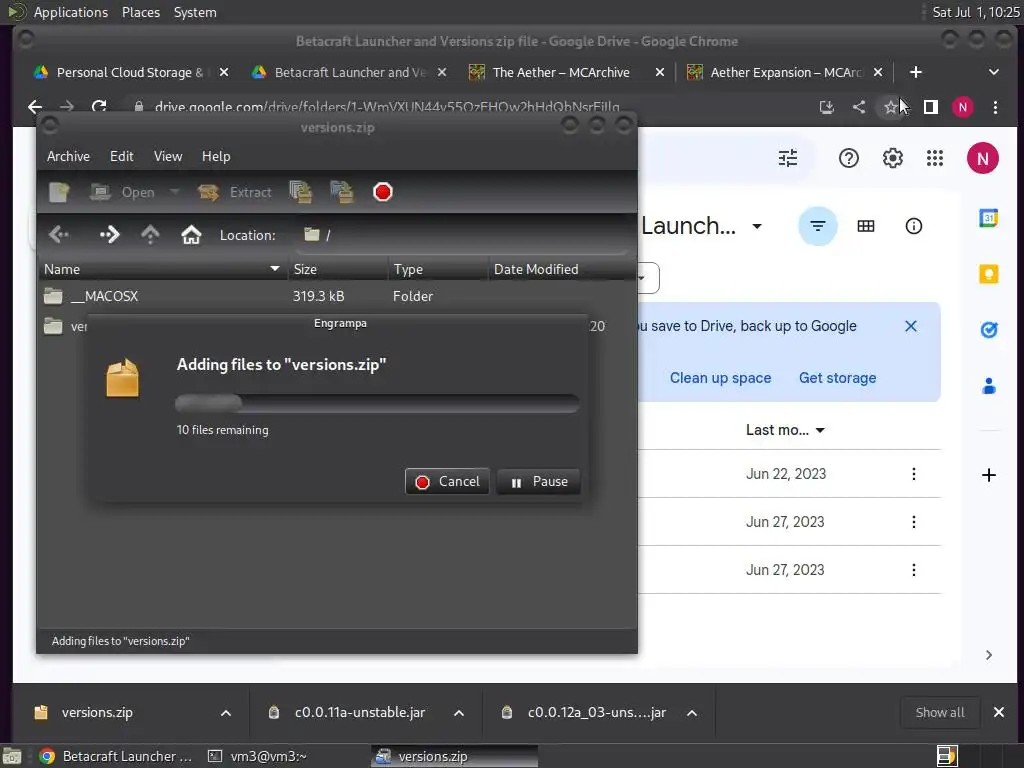This screenshot has height=768, width=1024.
Task: Sort by the Name column header
Action: [162, 269]
